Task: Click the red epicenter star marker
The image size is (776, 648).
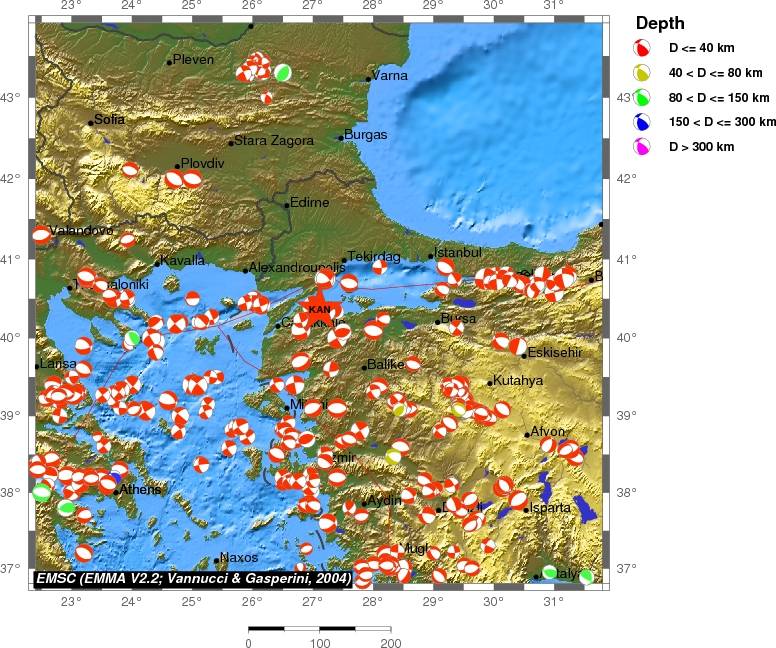Action: tap(319, 309)
